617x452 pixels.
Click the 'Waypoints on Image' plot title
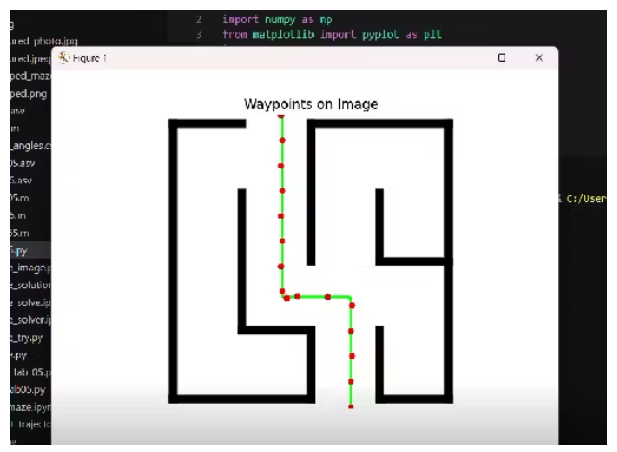point(311,104)
